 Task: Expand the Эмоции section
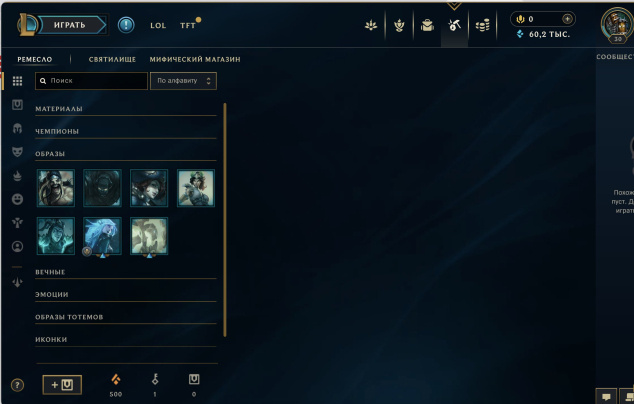(126, 295)
